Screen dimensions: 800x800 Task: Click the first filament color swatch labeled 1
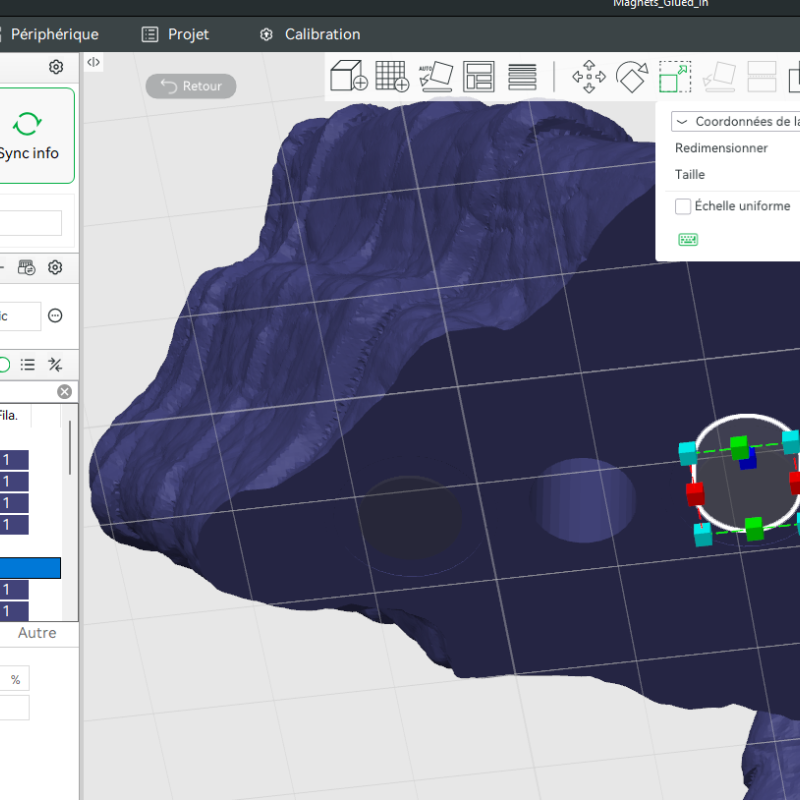tap(14, 460)
